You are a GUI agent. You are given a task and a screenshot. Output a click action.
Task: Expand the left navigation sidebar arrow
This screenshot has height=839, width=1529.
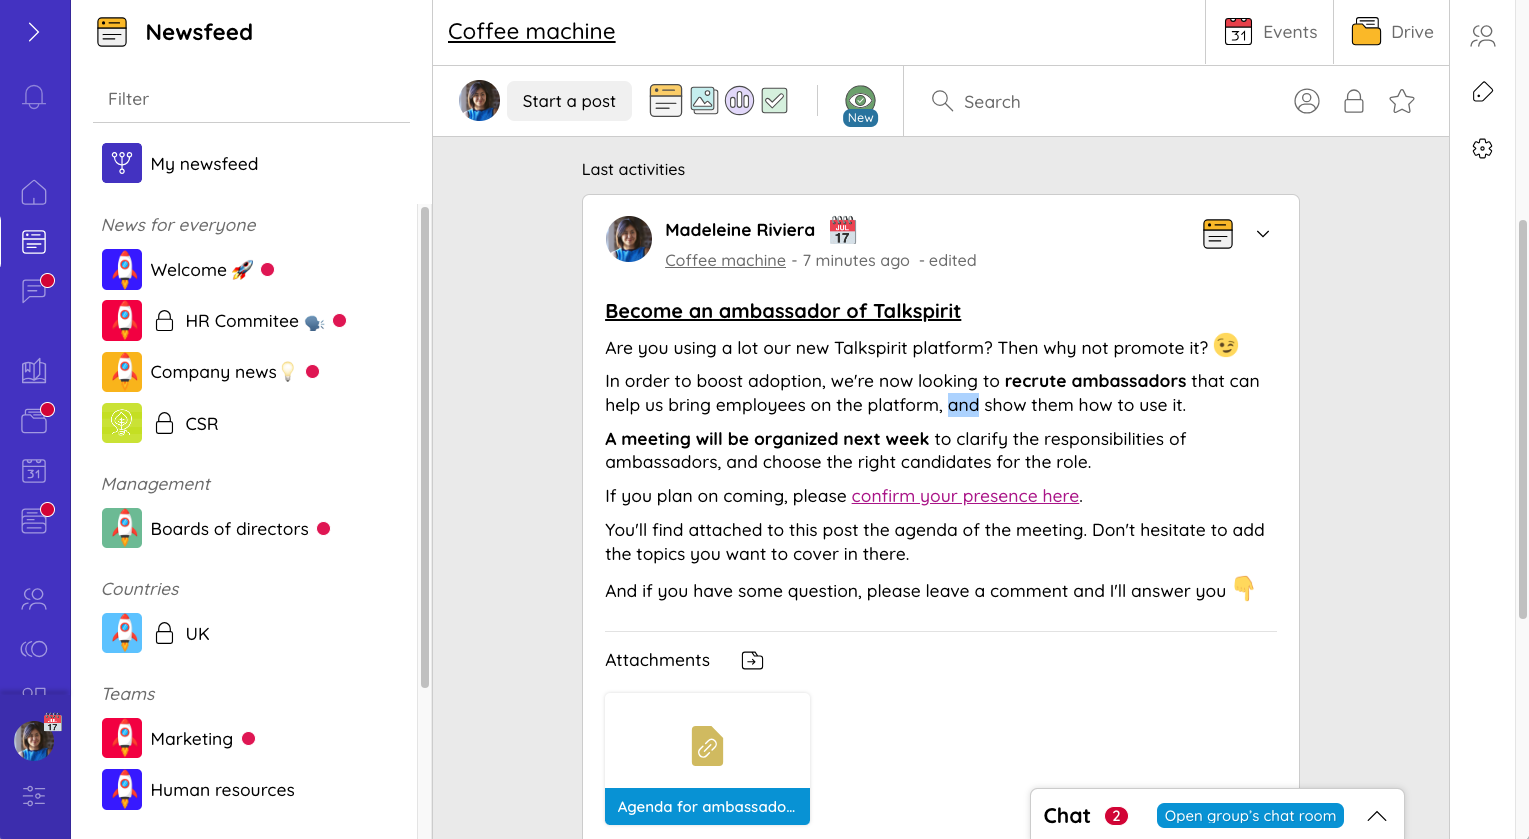click(34, 32)
